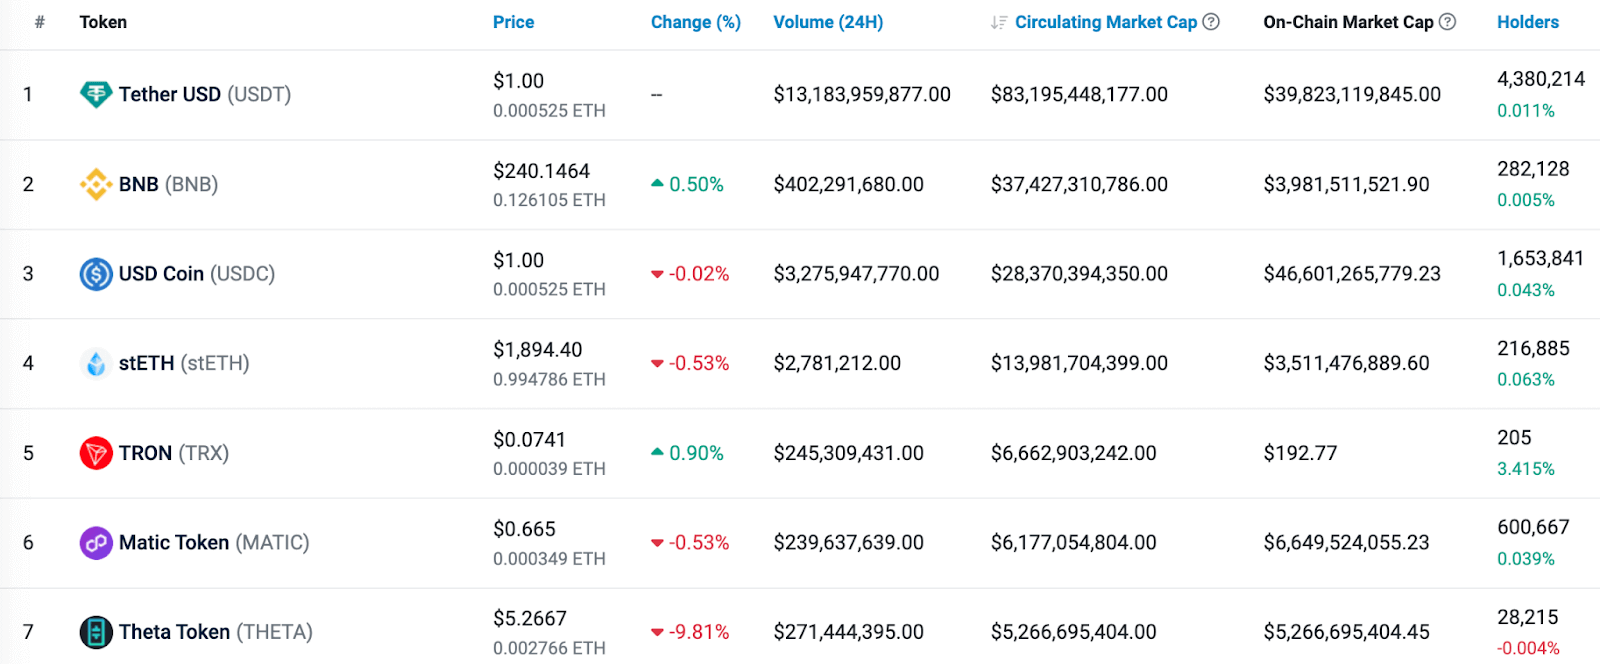The height and width of the screenshot is (664, 1600).
Task: Sort by Volume (24H) column header
Action: tap(828, 22)
